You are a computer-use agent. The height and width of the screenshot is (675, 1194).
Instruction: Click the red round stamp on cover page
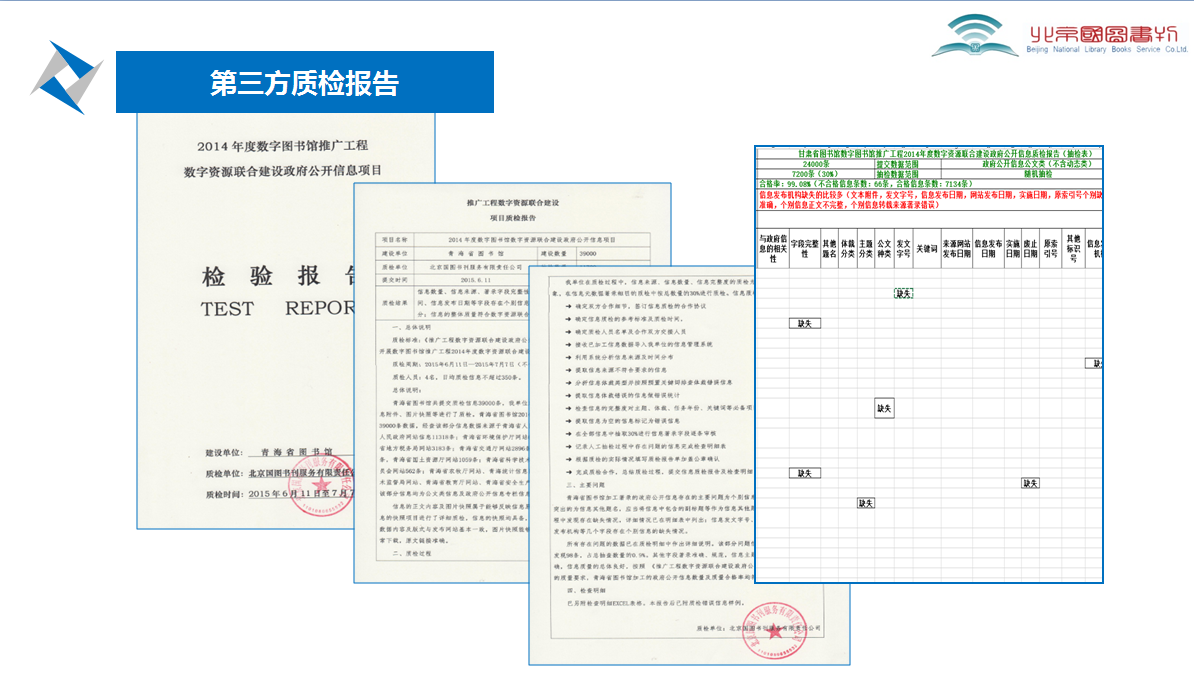click(321, 485)
